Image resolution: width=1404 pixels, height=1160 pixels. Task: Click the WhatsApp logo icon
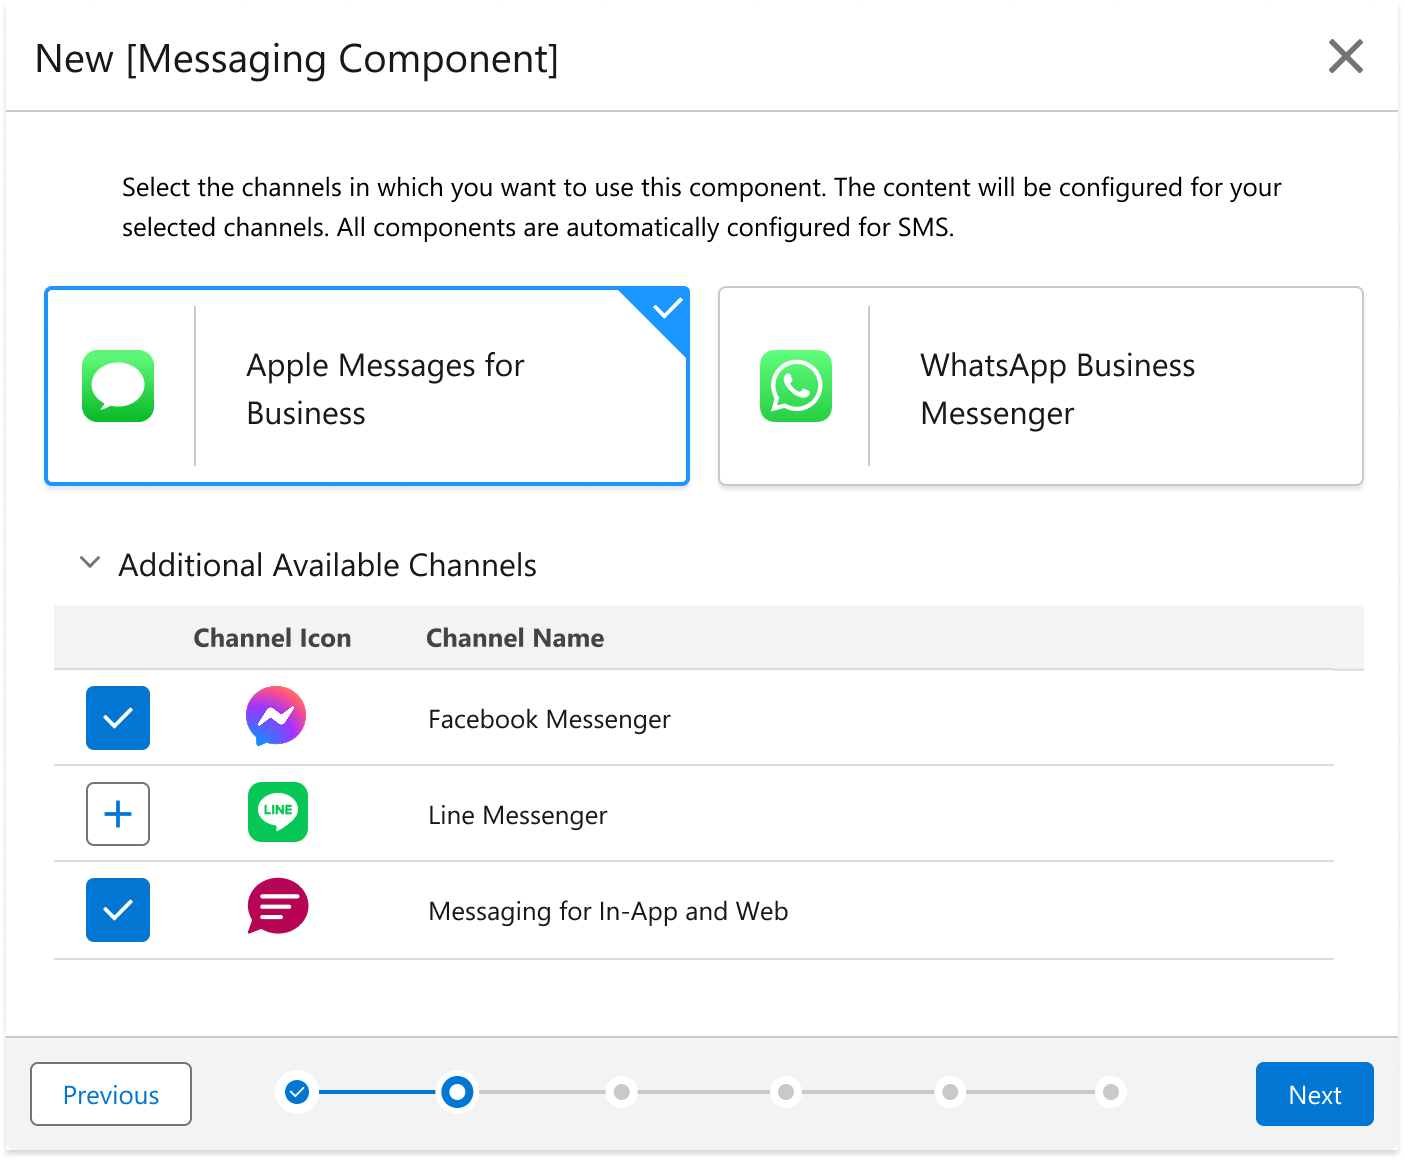tap(796, 386)
